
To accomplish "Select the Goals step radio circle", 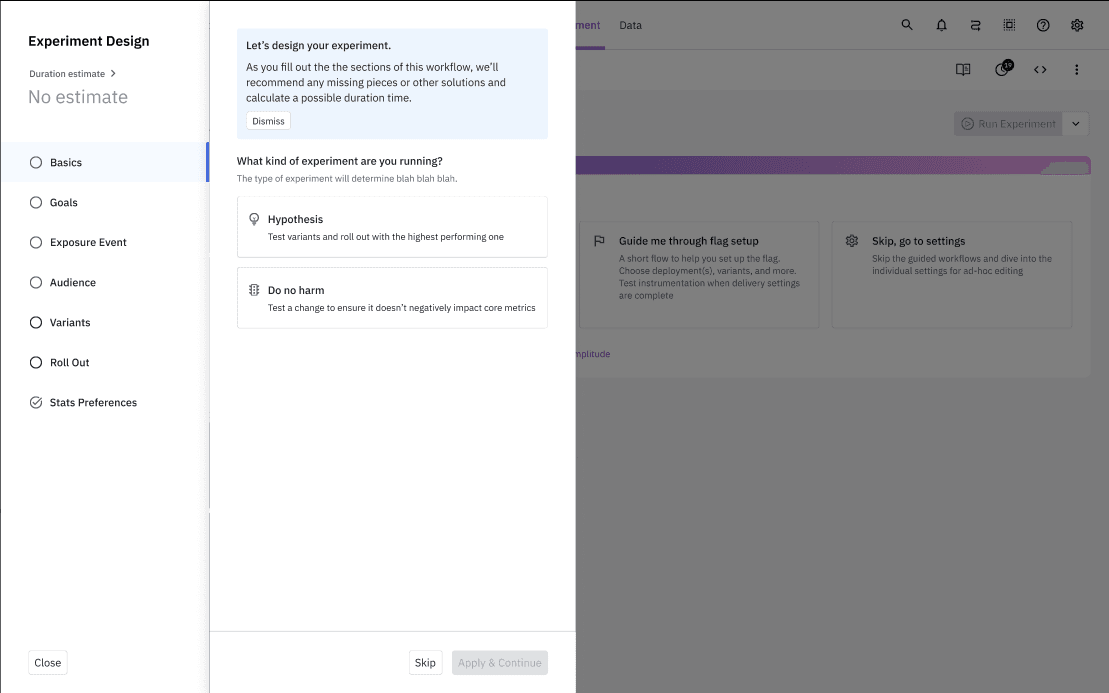I will coord(35,202).
